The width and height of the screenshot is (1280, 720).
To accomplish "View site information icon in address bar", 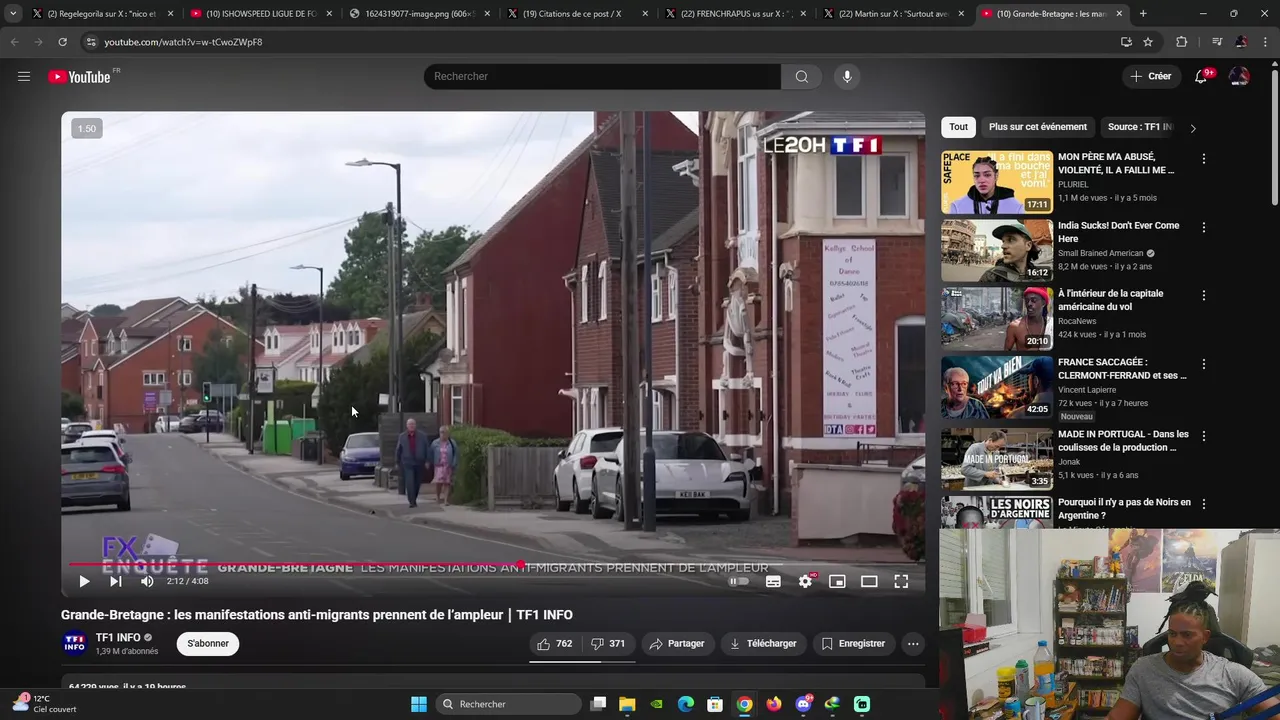I will 91,42.
